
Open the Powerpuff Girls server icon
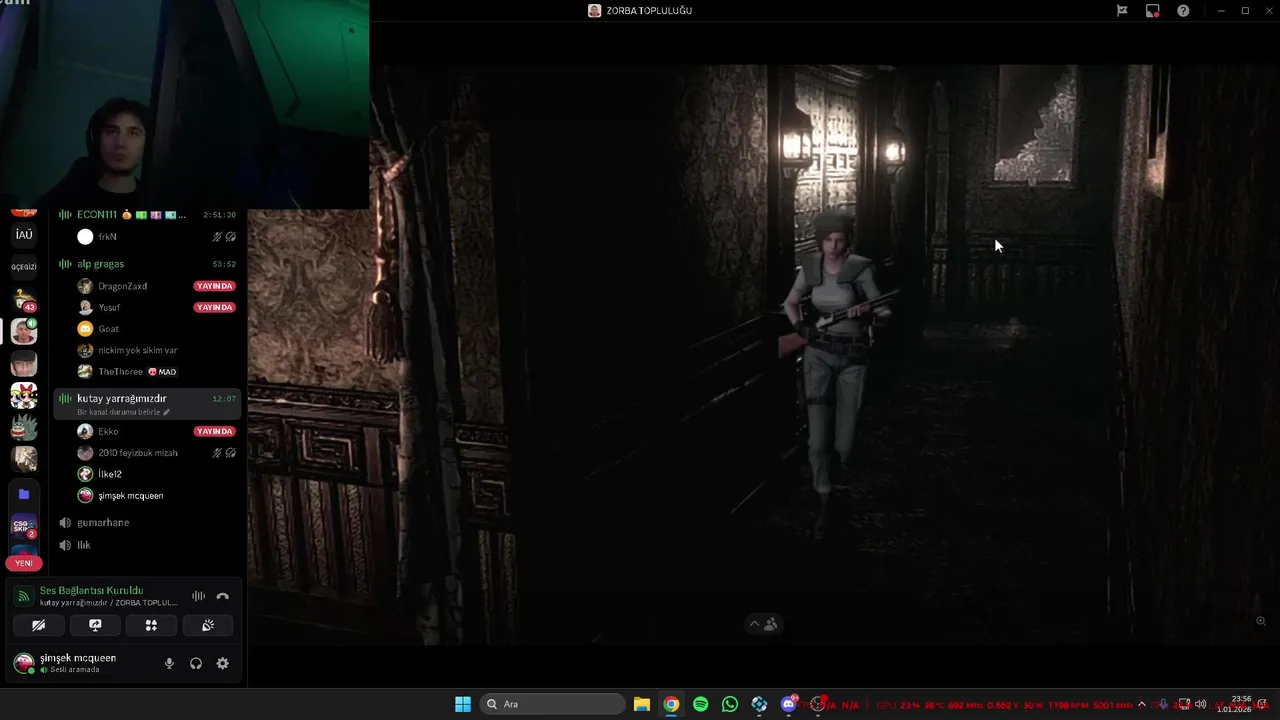pyautogui.click(x=24, y=395)
